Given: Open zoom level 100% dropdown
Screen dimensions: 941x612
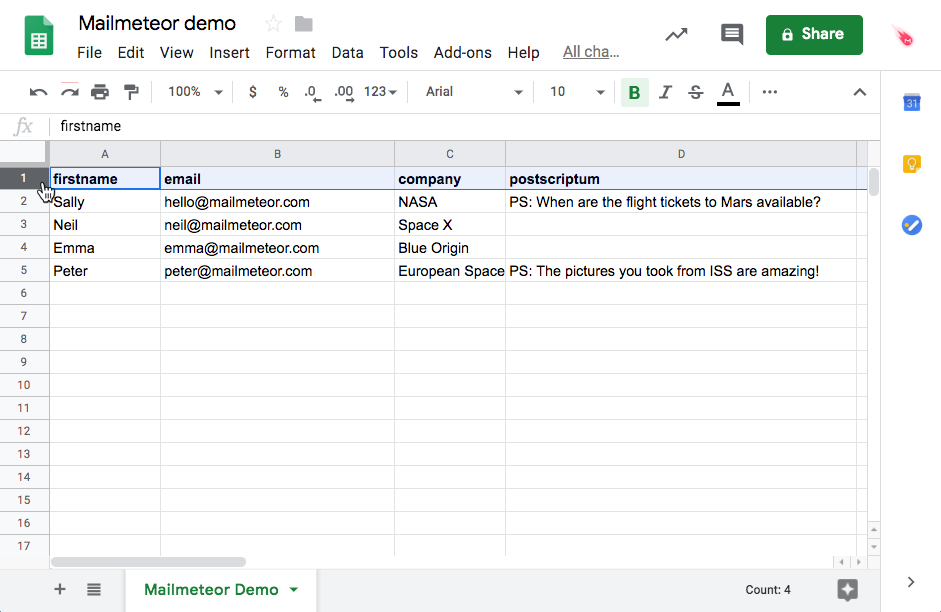Looking at the screenshot, I should pyautogui.click(x=195, y=92).
